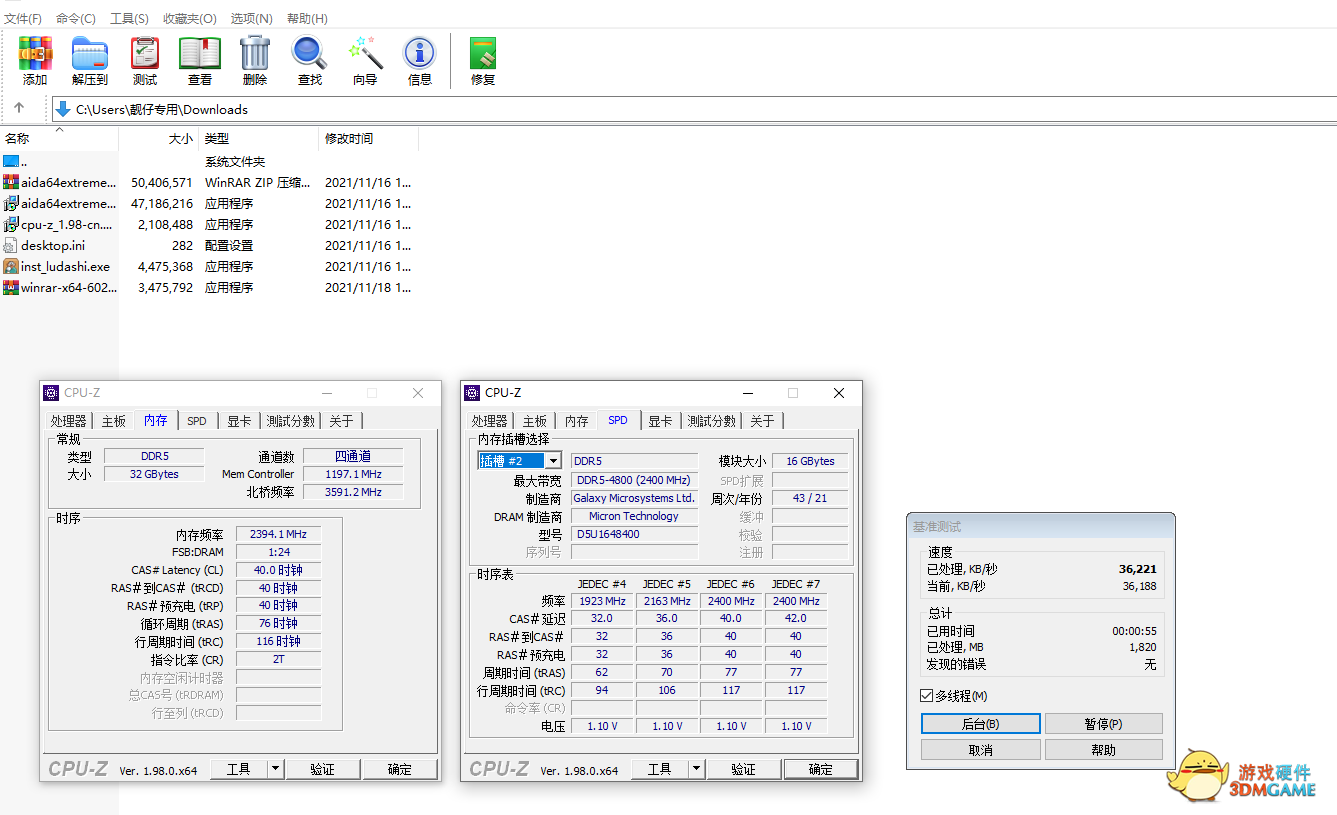Click 帮助 in the benchmark dialog

click(x=1103, y=749)
